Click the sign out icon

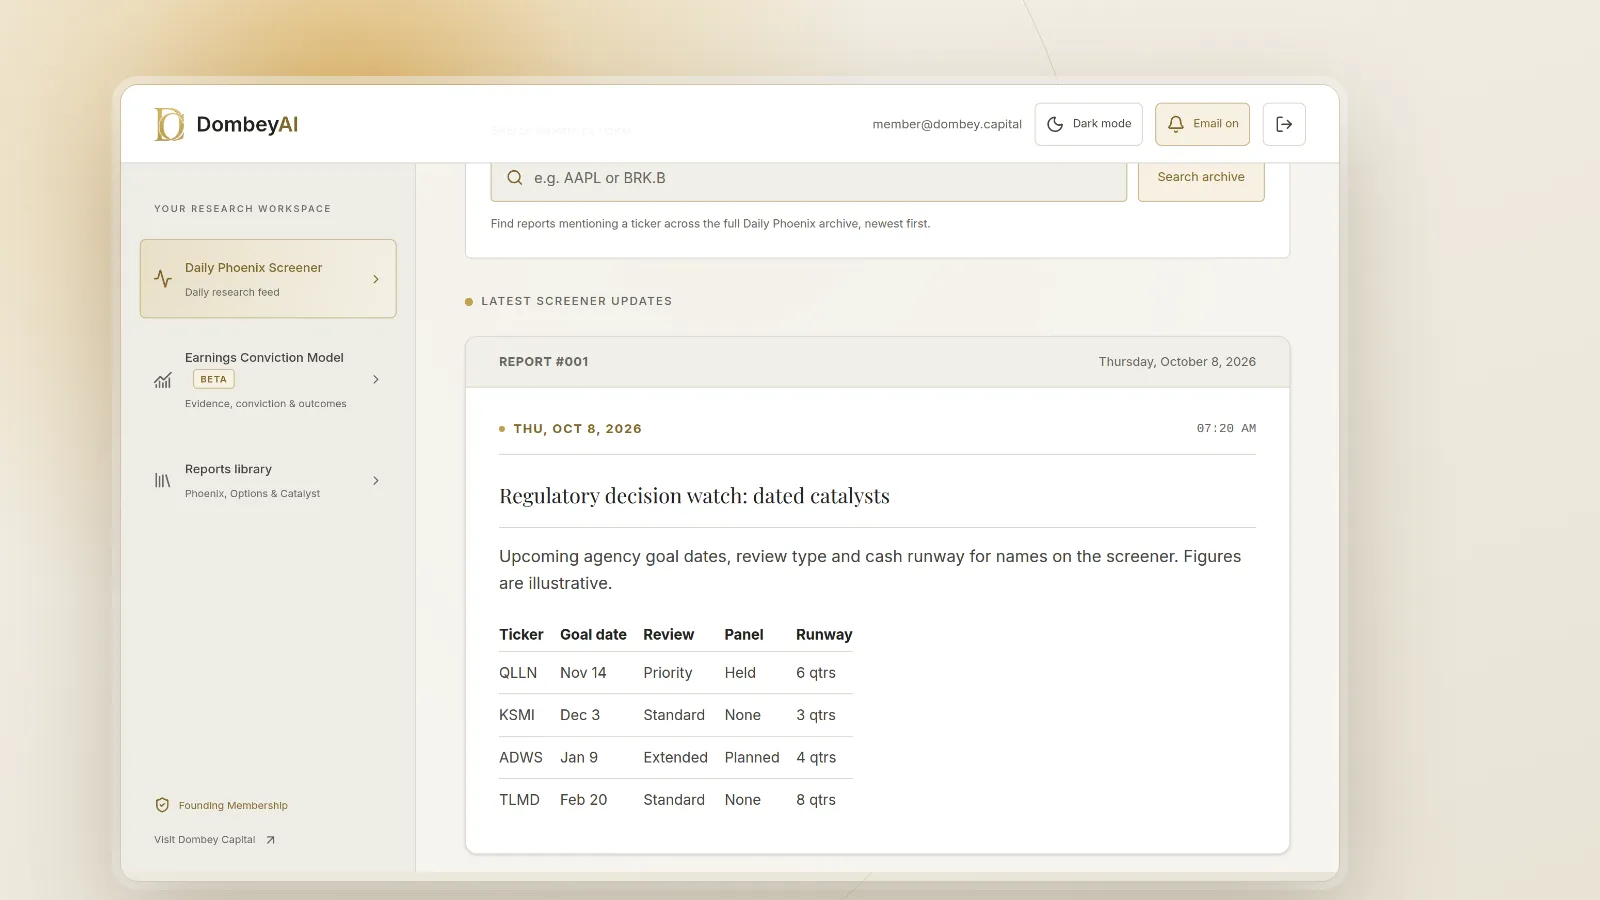pyautogui.click(x=1284, y=124)
